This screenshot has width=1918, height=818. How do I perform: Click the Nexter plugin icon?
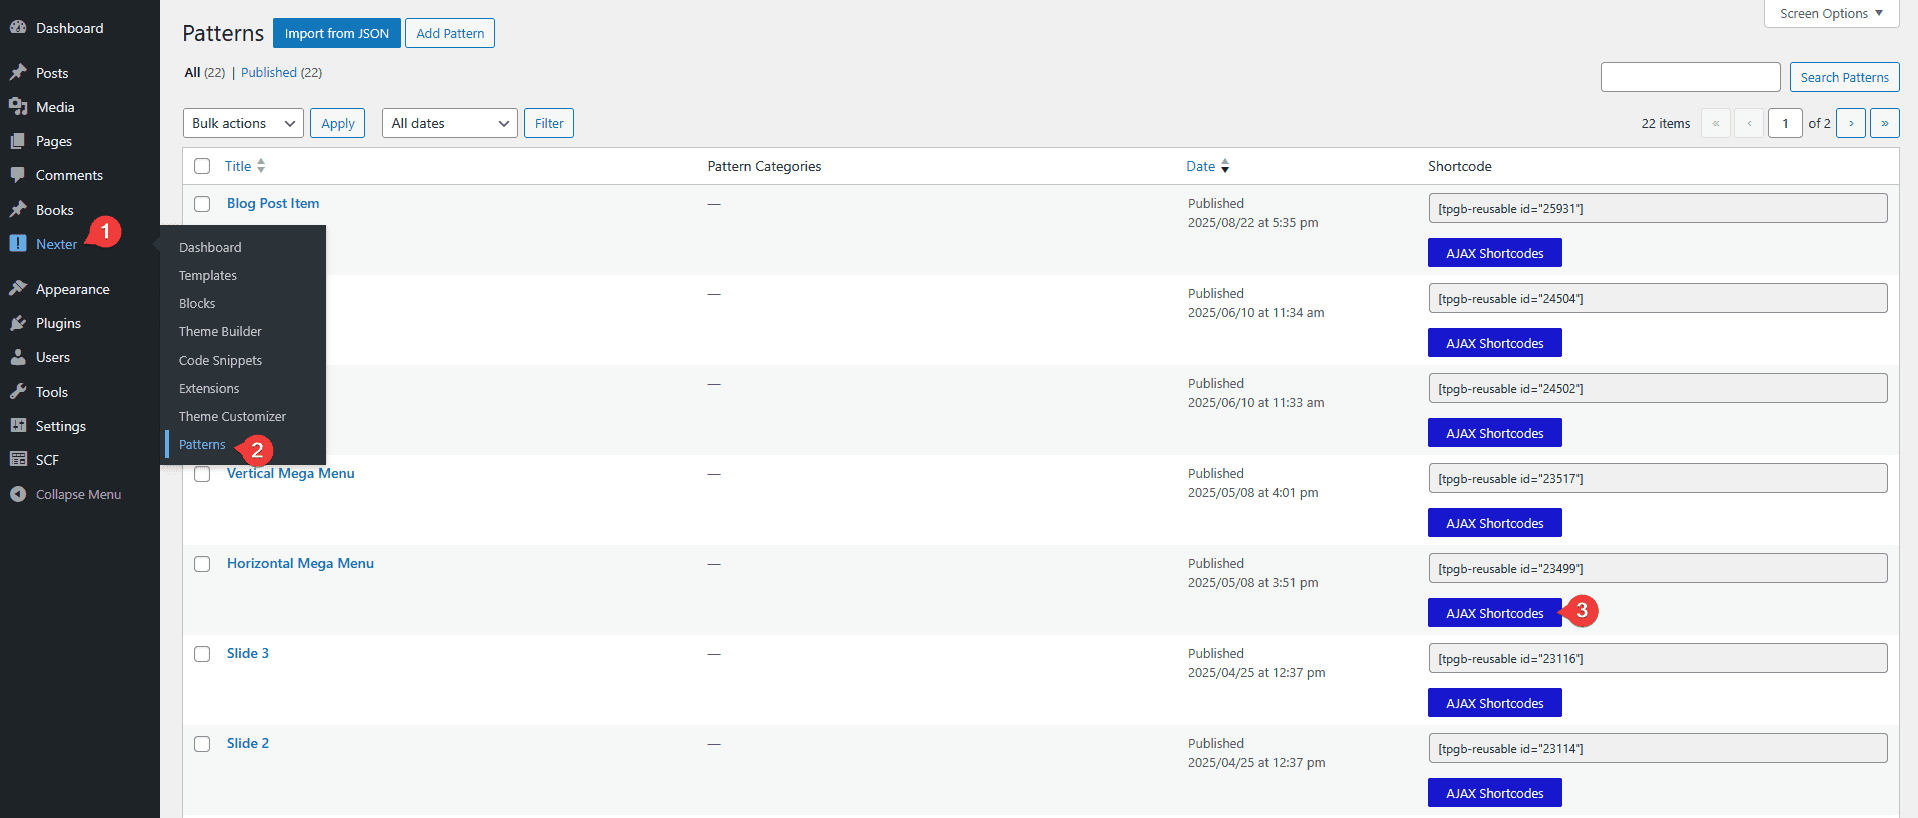pyautogui.click(x=18, y=243)
